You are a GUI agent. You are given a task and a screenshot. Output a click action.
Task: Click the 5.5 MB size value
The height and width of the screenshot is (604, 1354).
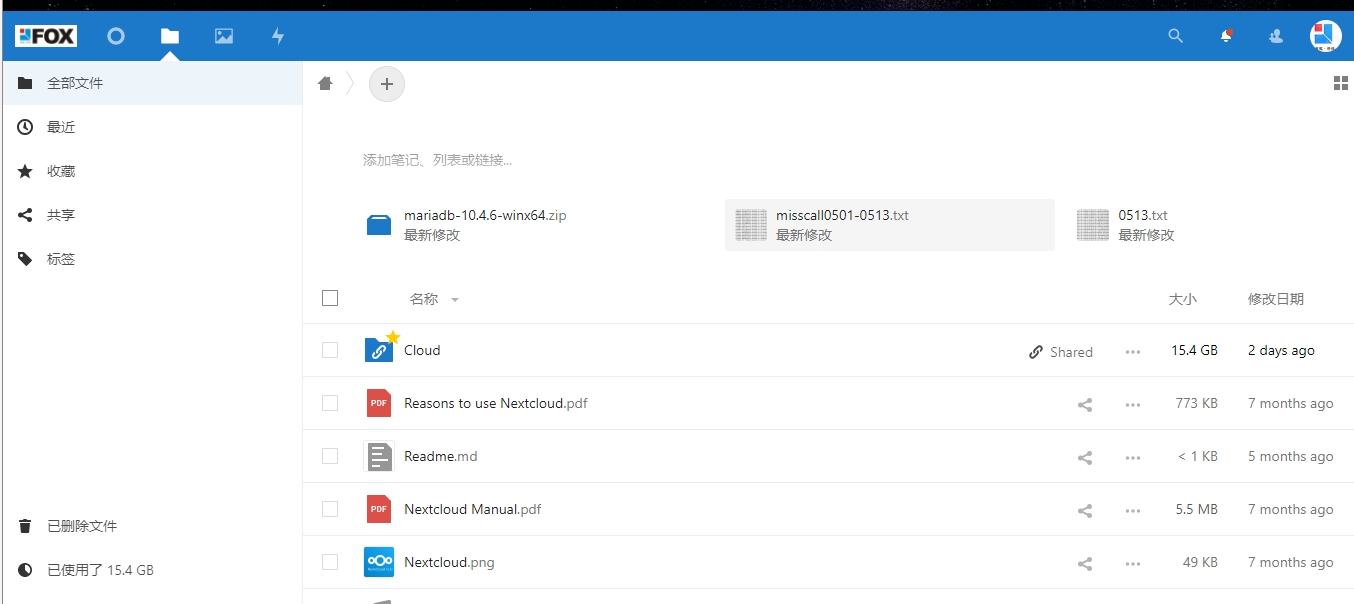pyautogui.click(x=1196, y=509)
